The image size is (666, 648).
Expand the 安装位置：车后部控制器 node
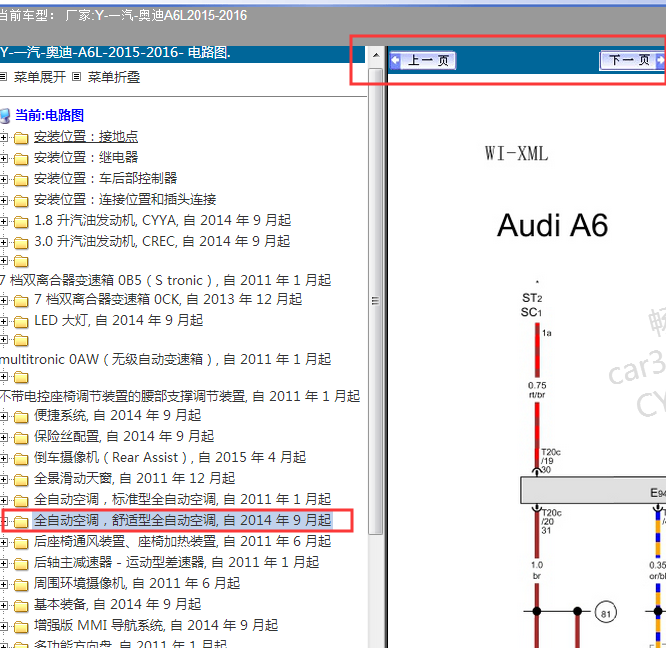[4, 179]
